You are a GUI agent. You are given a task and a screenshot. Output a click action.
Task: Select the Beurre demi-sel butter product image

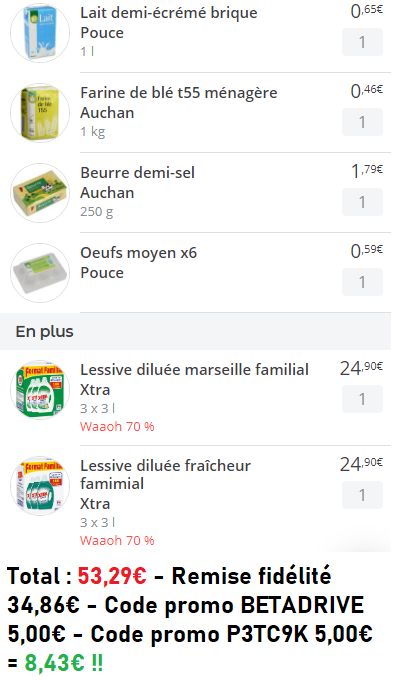point(40,193)
